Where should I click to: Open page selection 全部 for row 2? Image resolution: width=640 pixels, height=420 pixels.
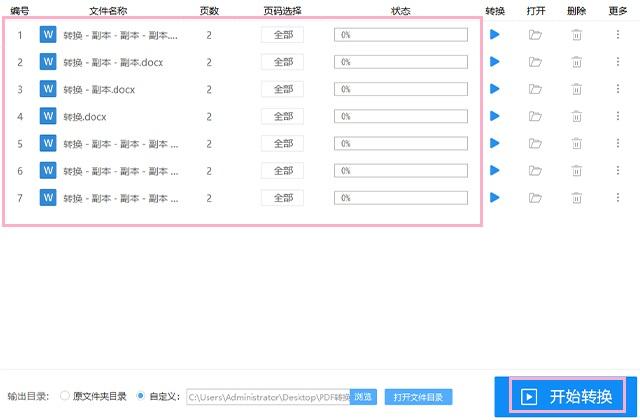tap(283, 62)
